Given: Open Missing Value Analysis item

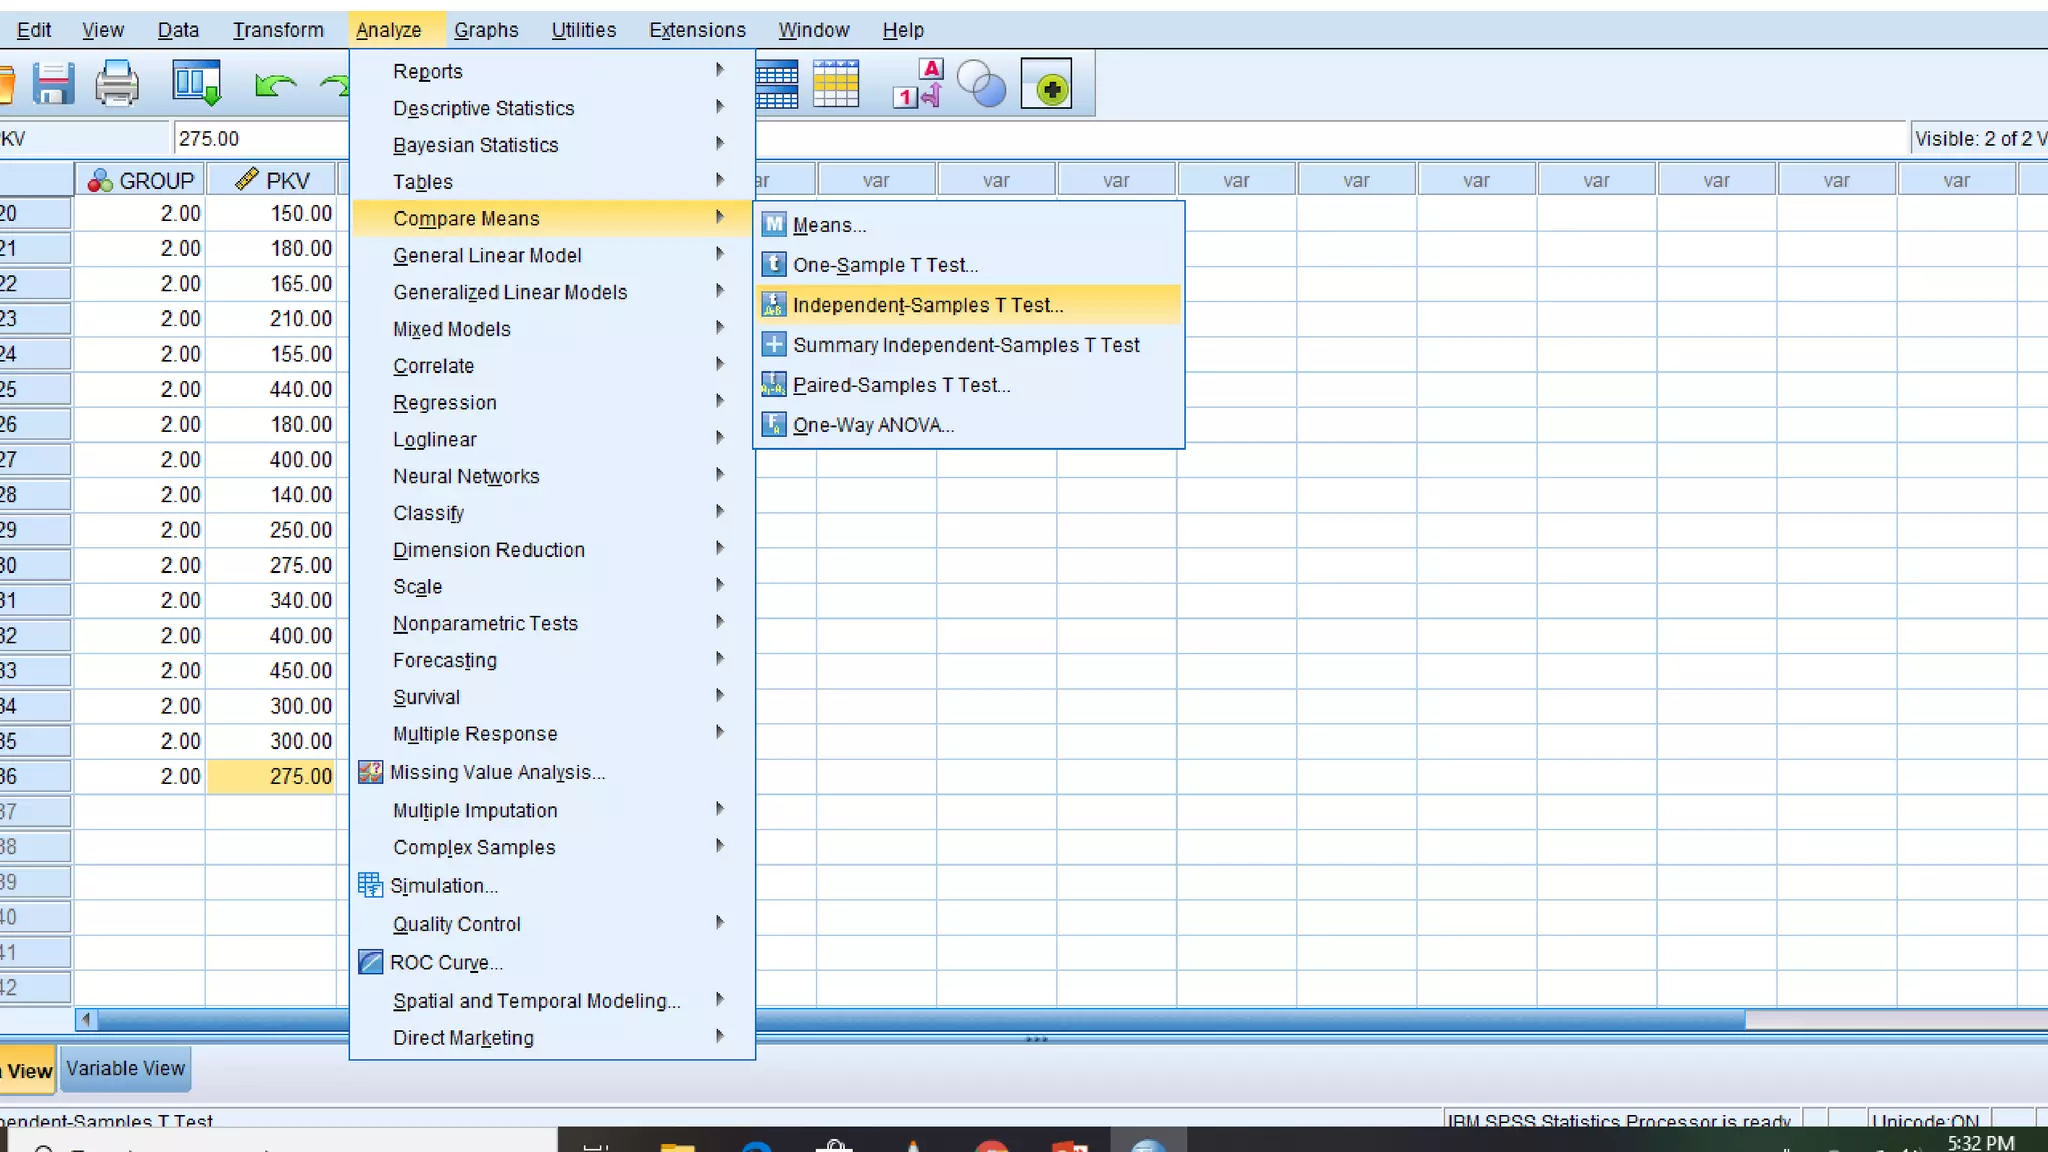Looking at the screenshot, I should [497, 772].
